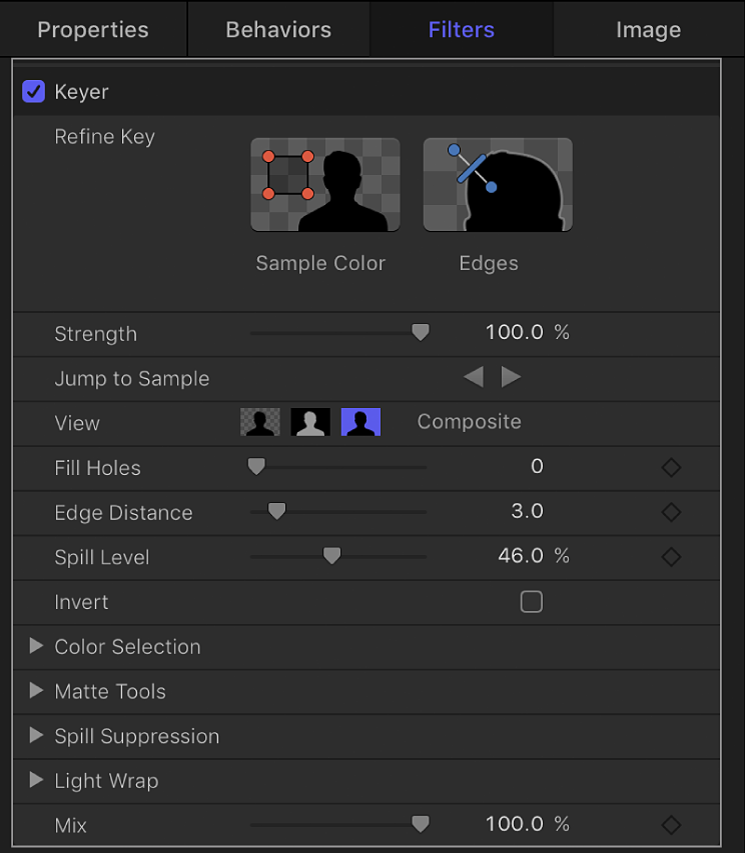Image resolution: width=745 pixels, height=854 pixels.
Task: Expand the Light Wrap section
Action: (37, 780)
